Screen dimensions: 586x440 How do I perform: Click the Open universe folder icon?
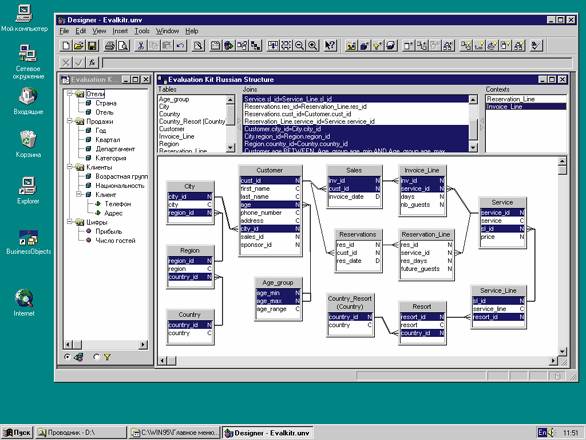pos(79,46)
